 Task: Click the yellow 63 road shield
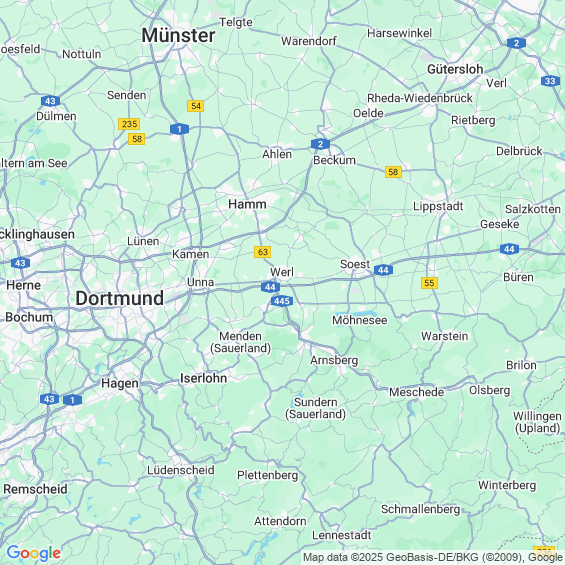pos(262,252)
